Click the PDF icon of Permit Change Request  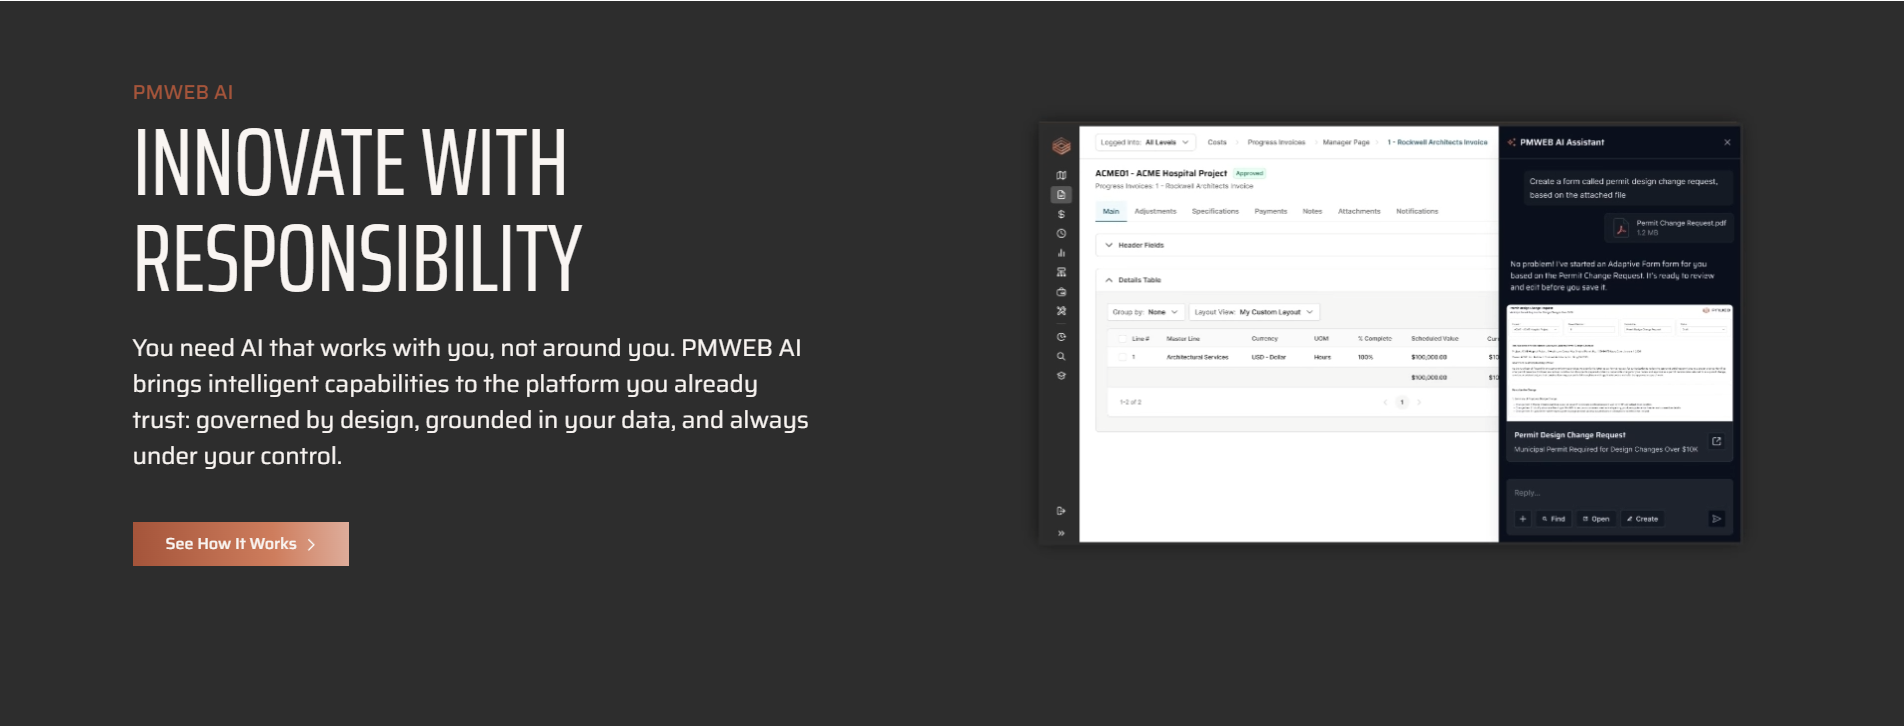tap(1621, 228)
